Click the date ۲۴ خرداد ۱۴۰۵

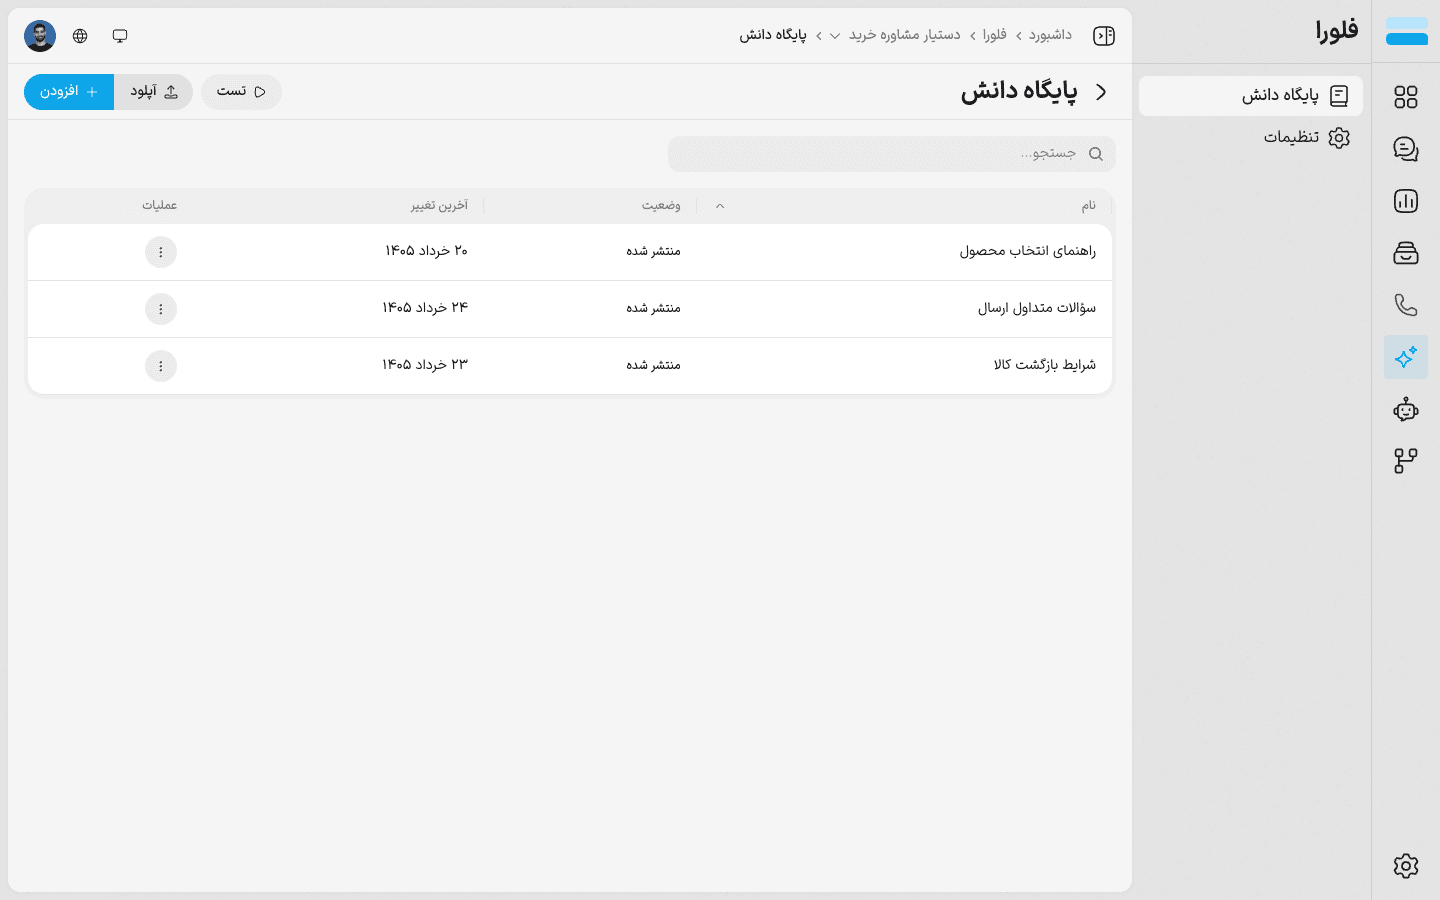pos(425,308)
